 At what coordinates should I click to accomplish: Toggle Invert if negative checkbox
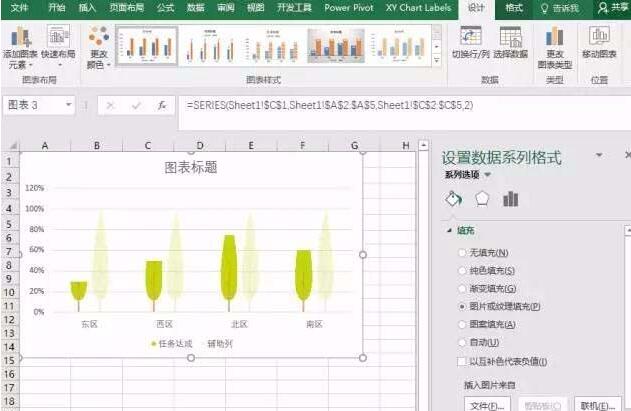coord(462,361)
